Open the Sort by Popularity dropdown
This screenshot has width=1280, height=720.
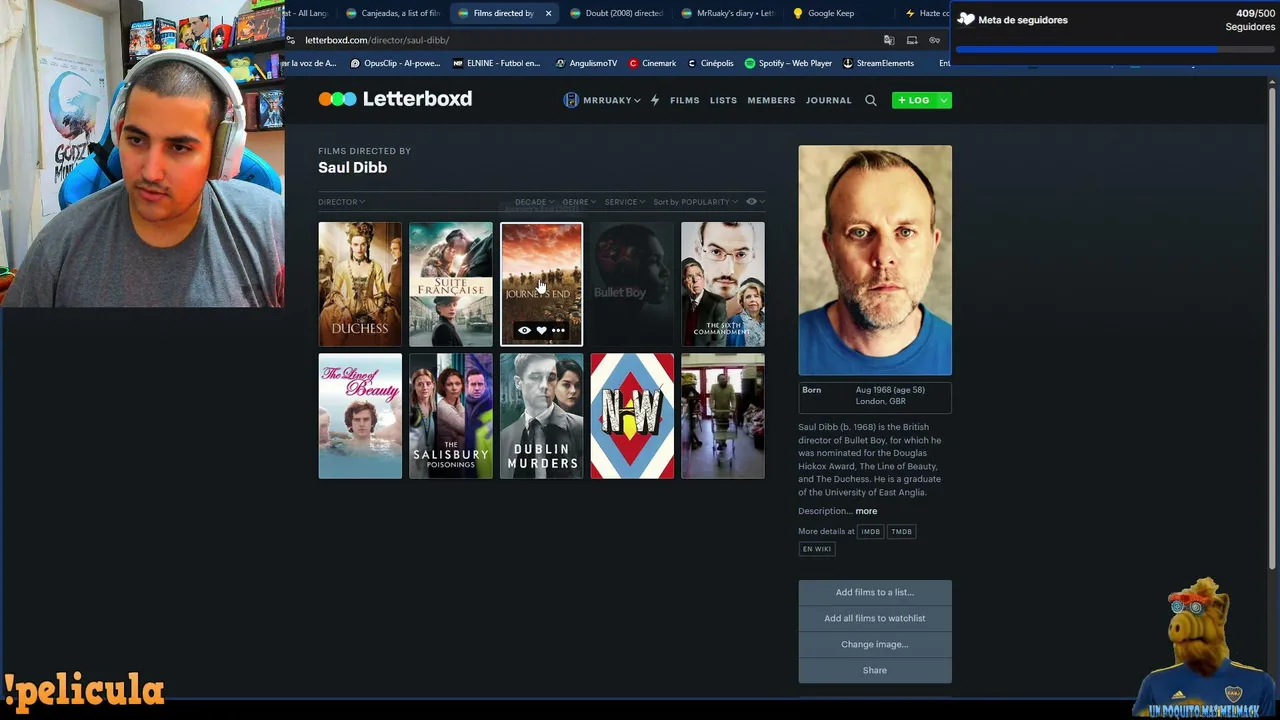pos(695,202)
